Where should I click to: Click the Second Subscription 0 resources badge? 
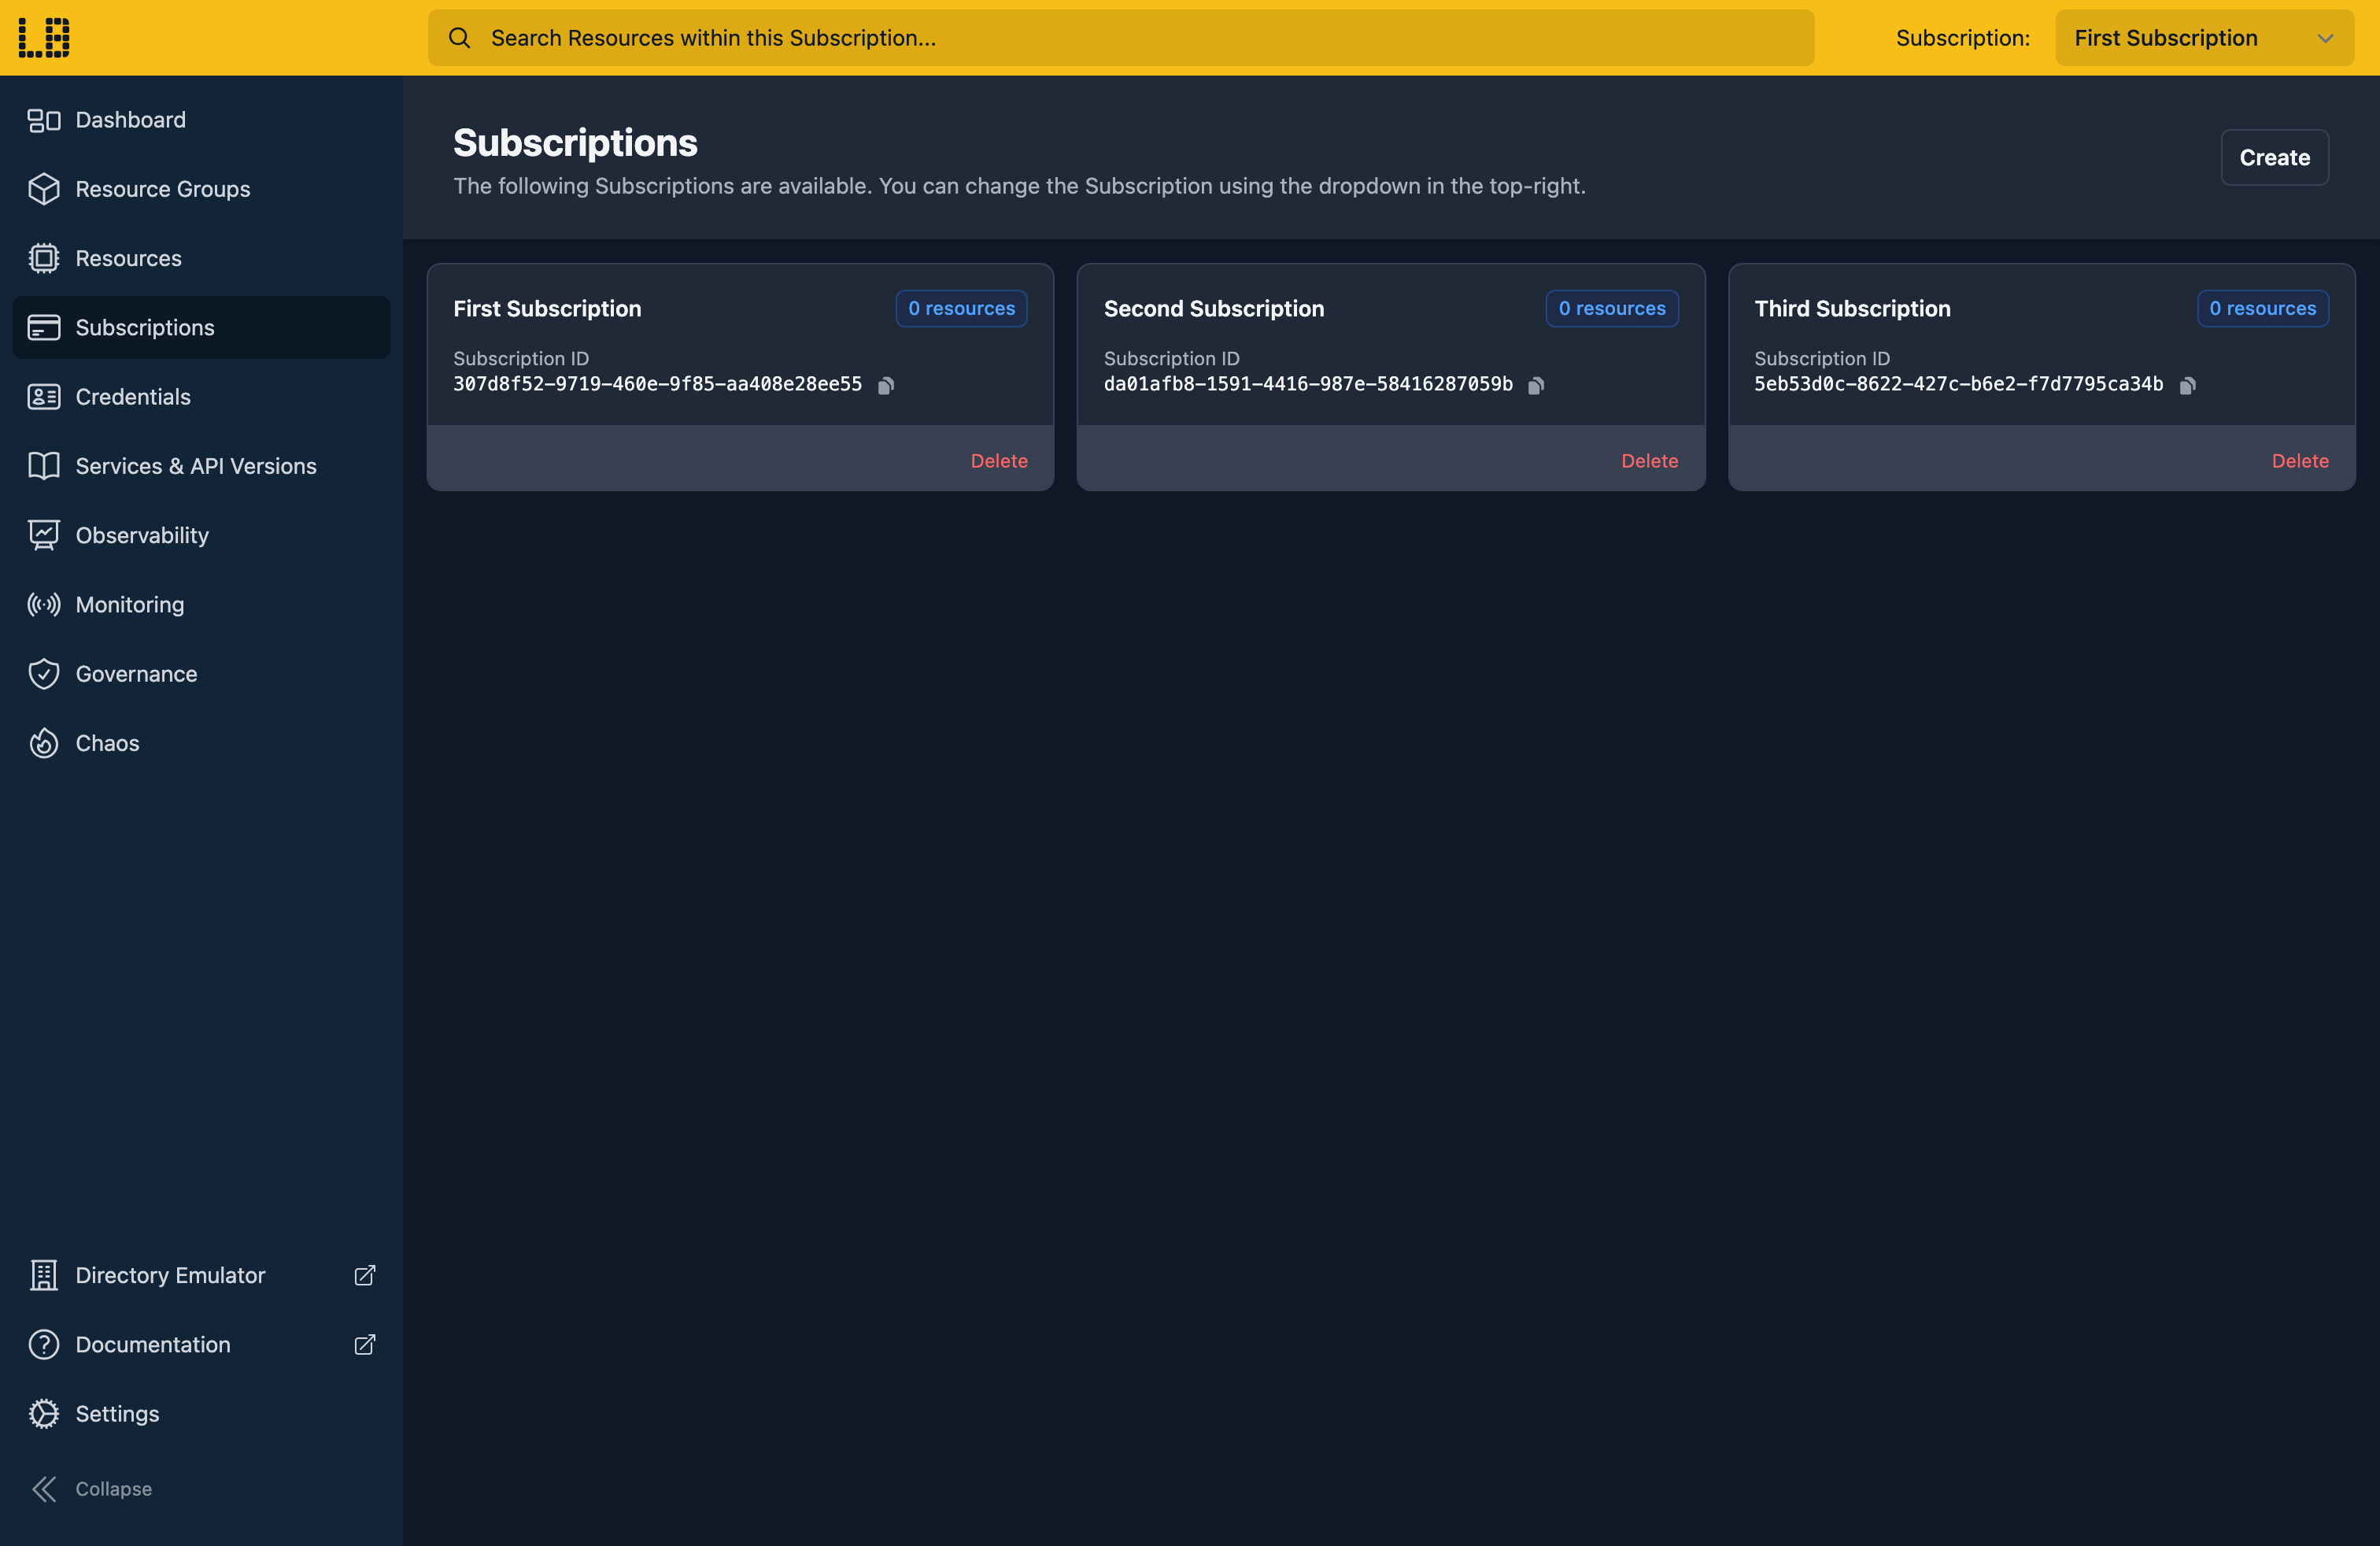[x=1612, y=308]
